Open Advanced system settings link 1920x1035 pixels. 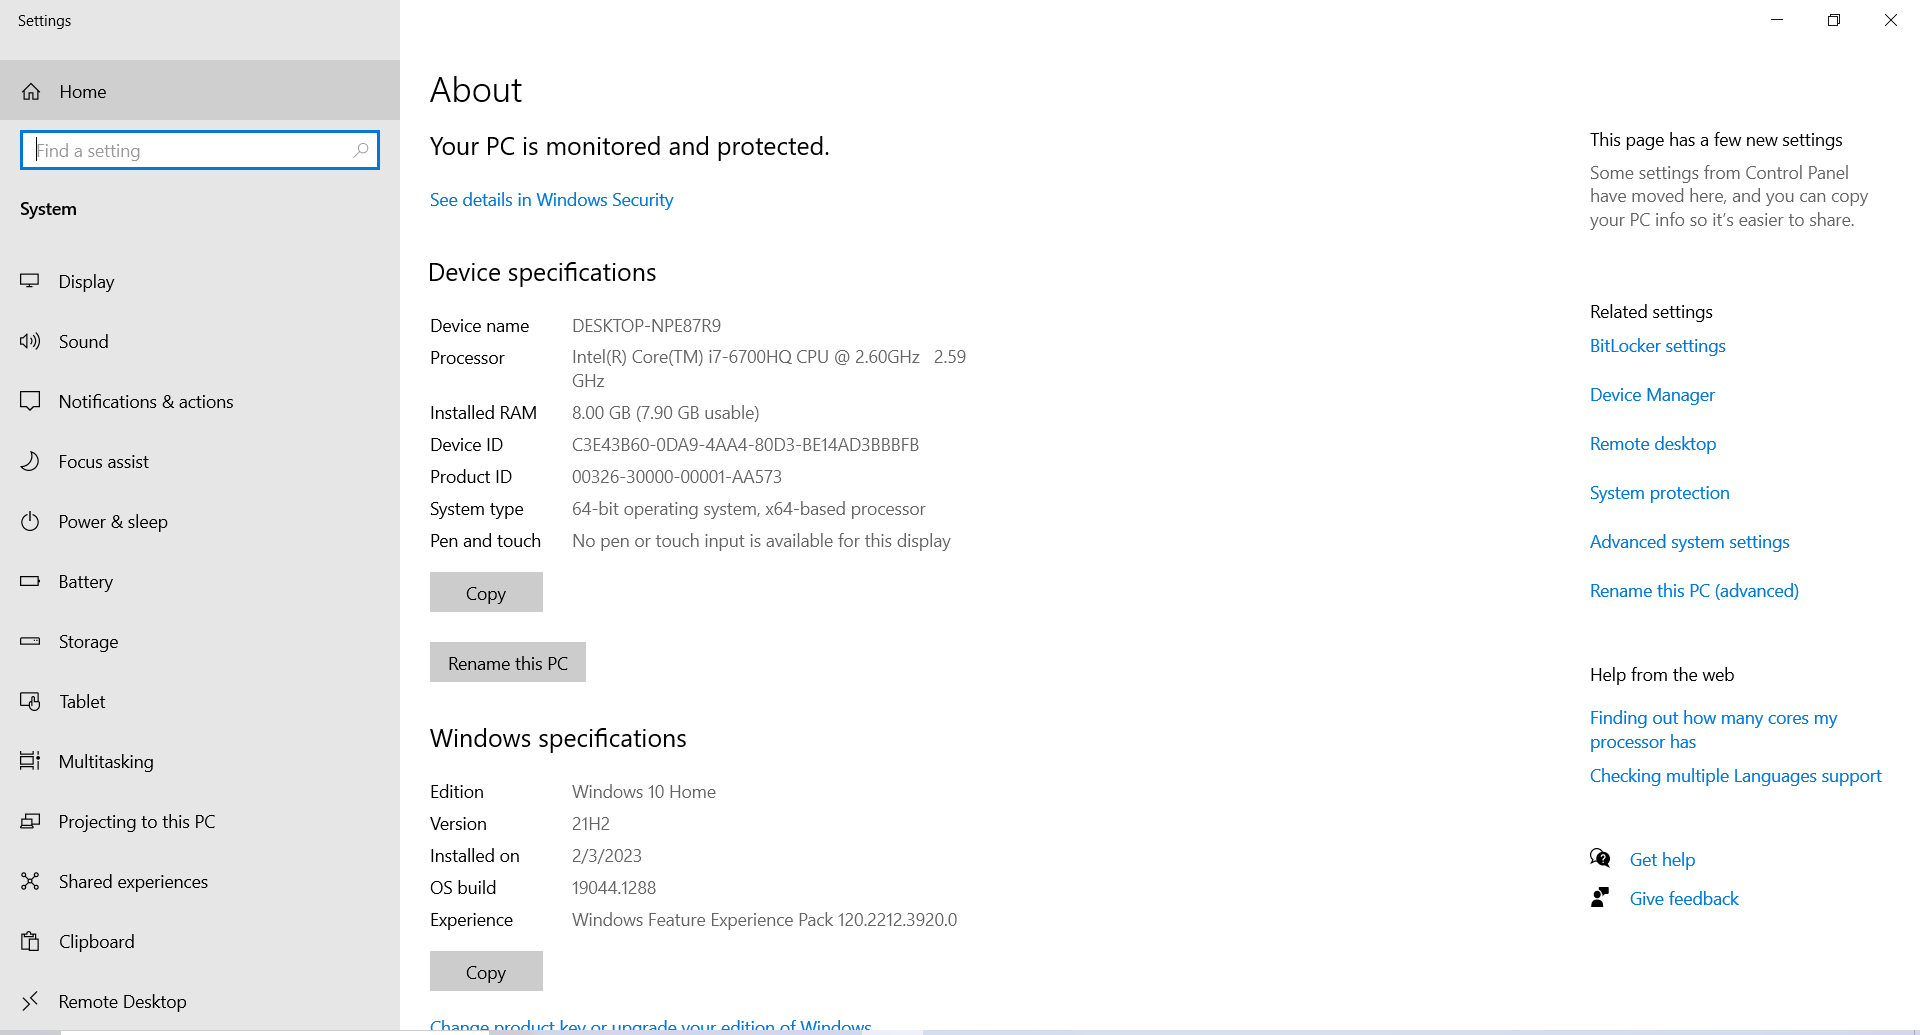(1689, 542)
